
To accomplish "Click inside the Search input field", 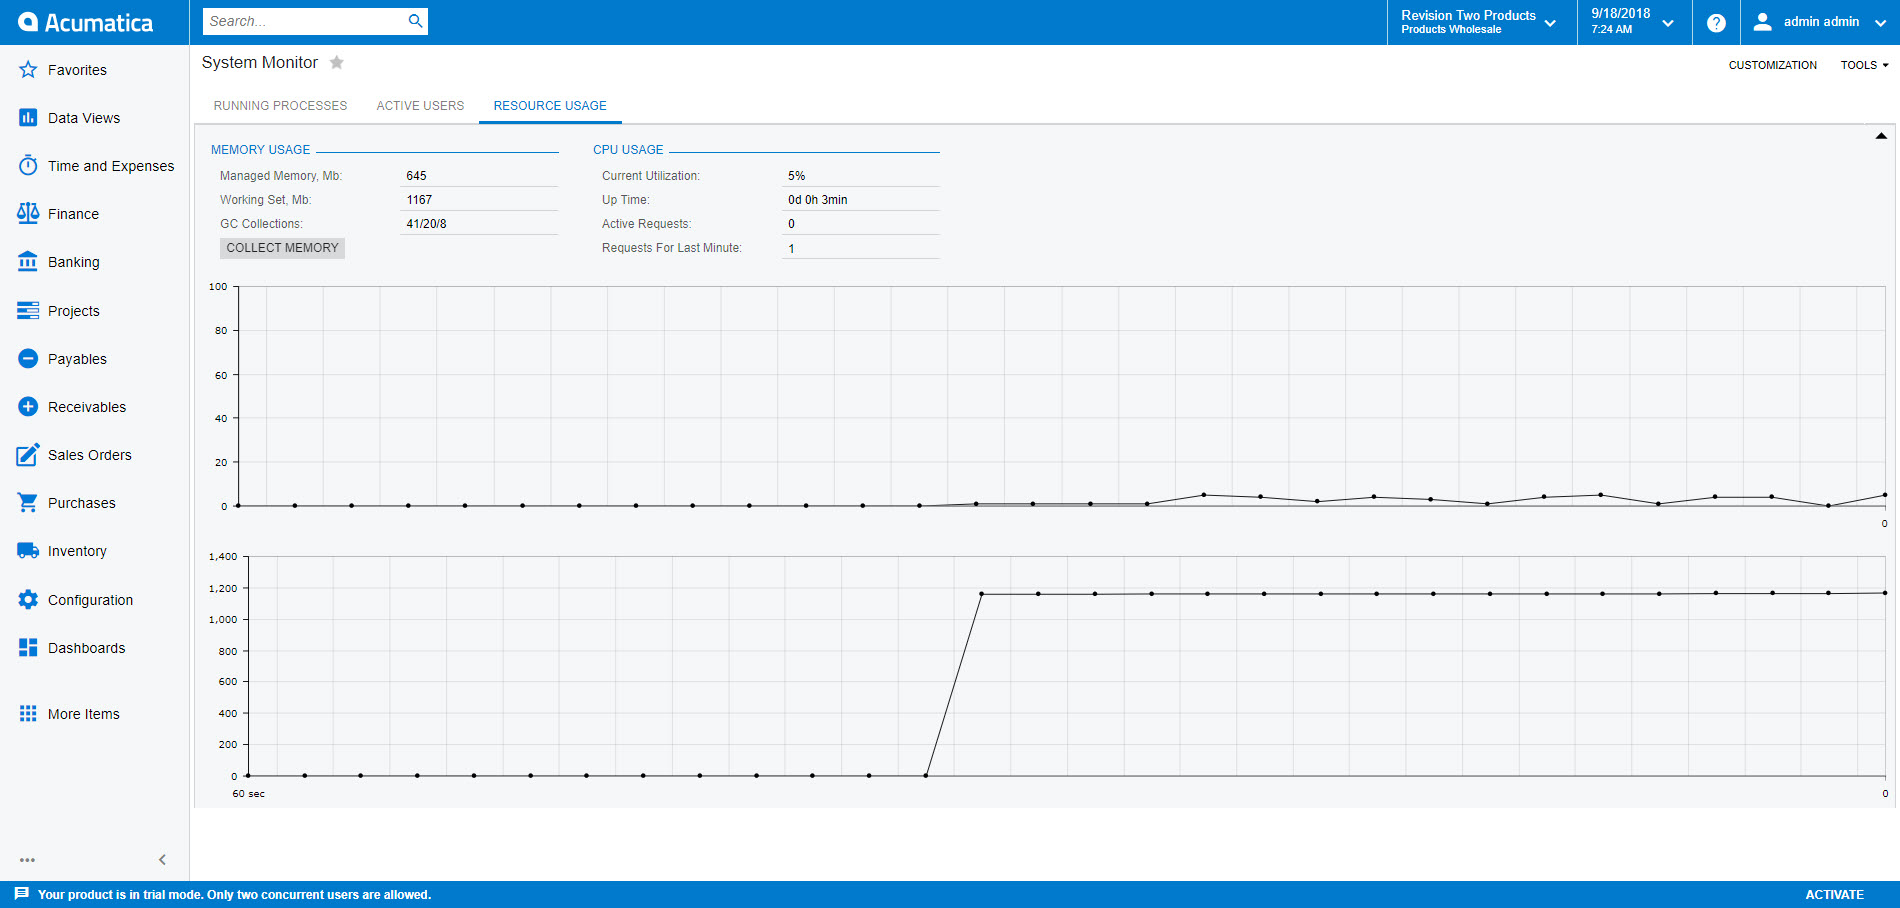I will [x=305, y=21].
